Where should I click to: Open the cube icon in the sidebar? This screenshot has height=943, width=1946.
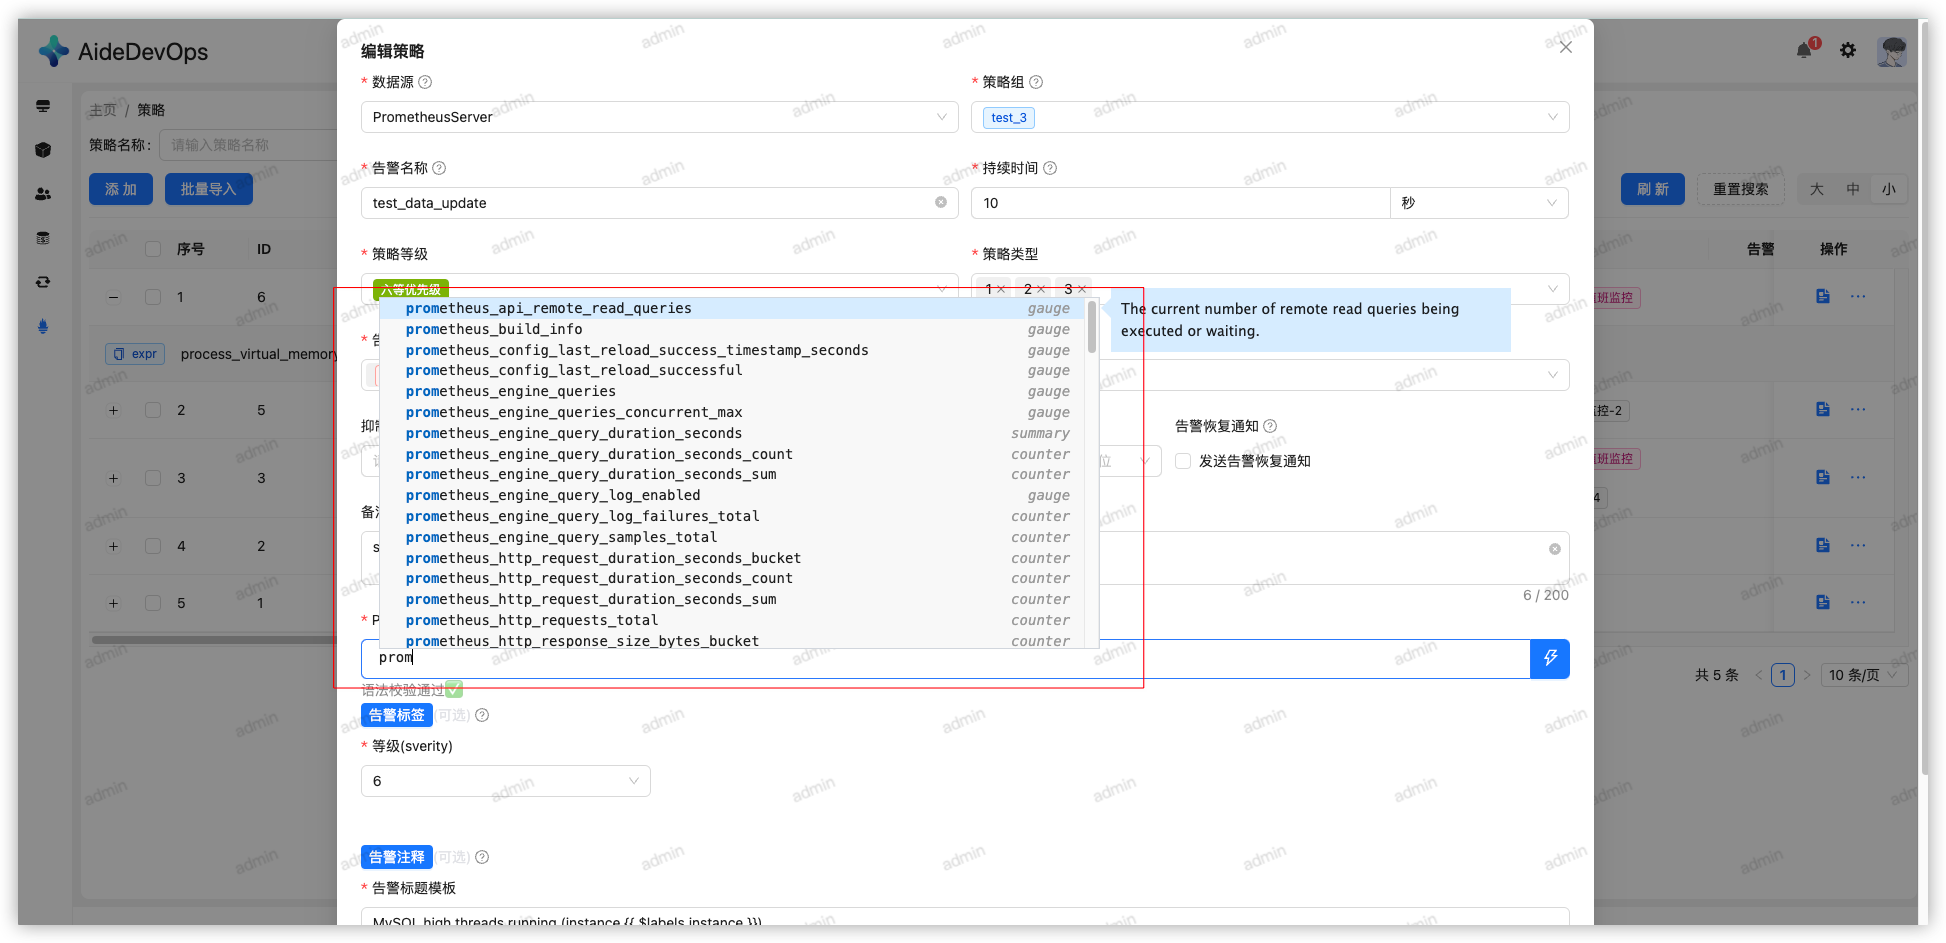click(x=43, y=150)
